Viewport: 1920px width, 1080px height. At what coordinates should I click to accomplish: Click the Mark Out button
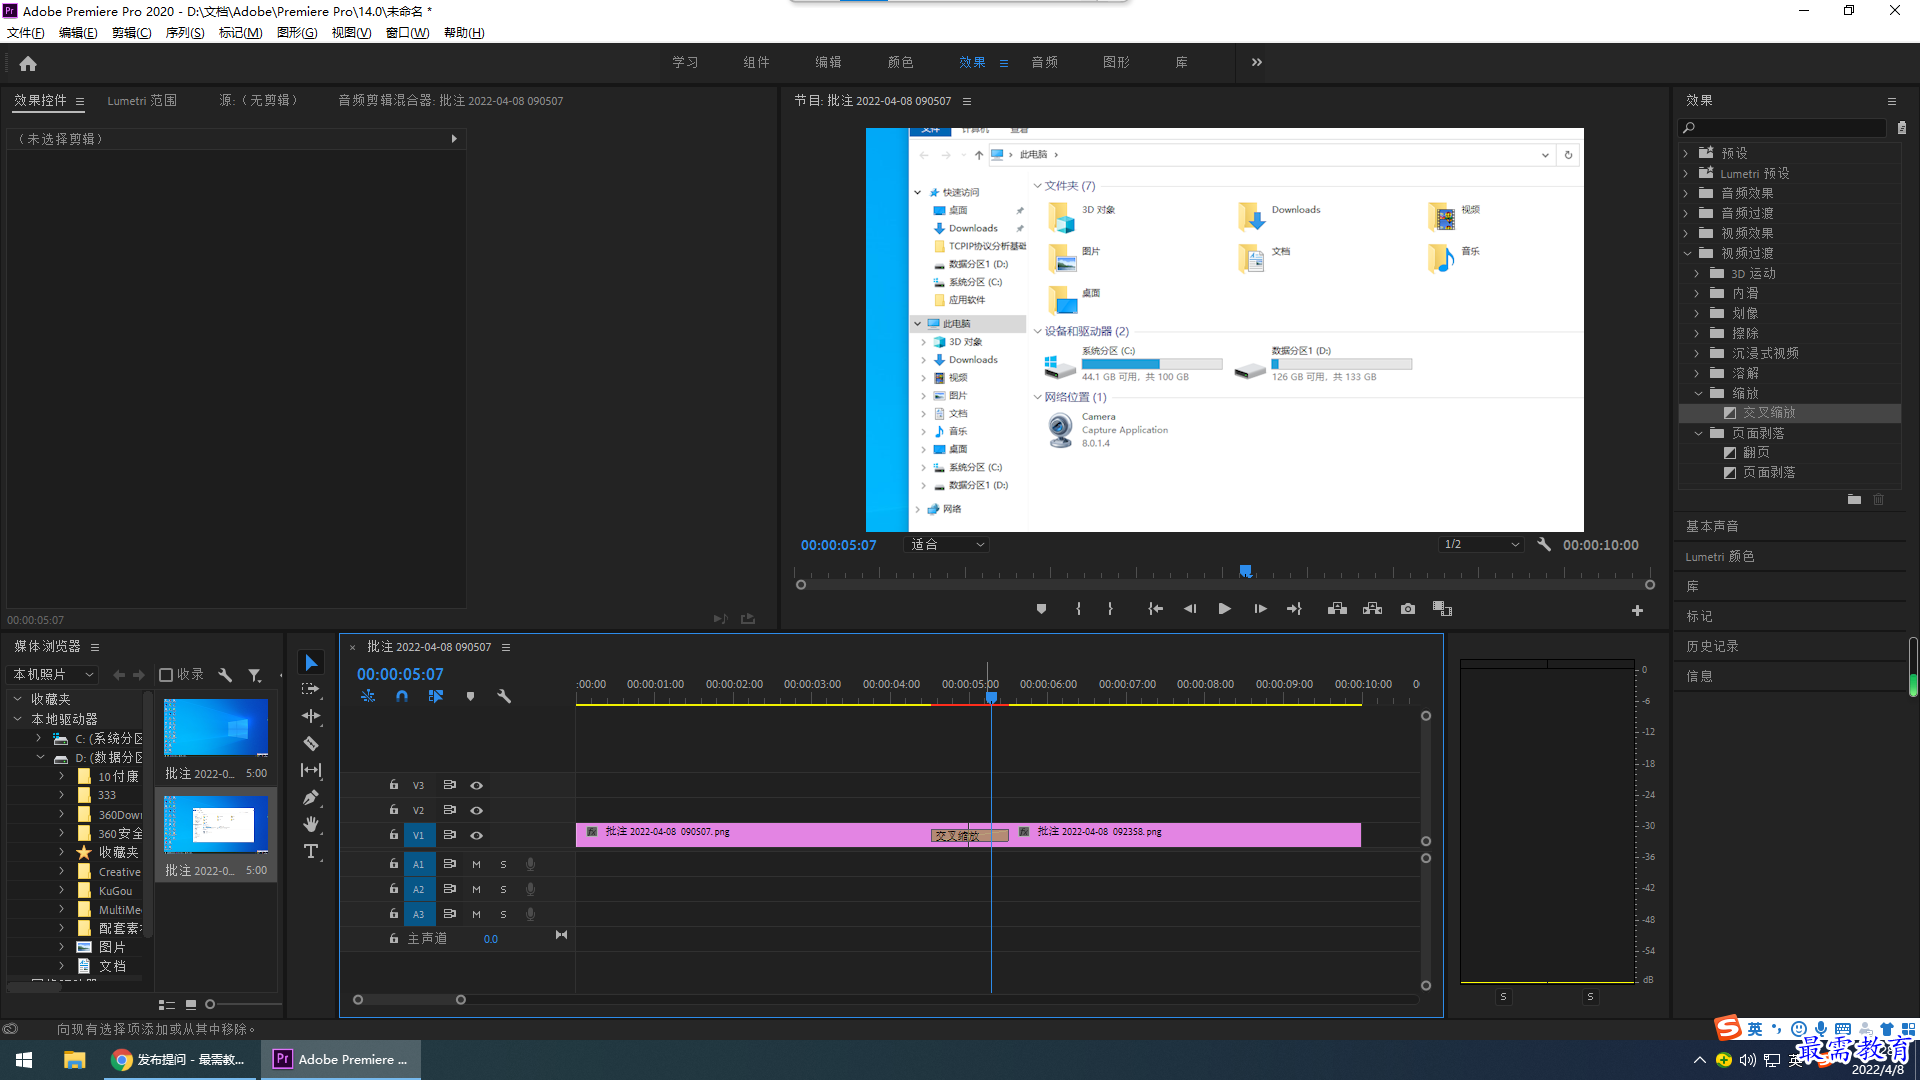[x=1110, y=609]
